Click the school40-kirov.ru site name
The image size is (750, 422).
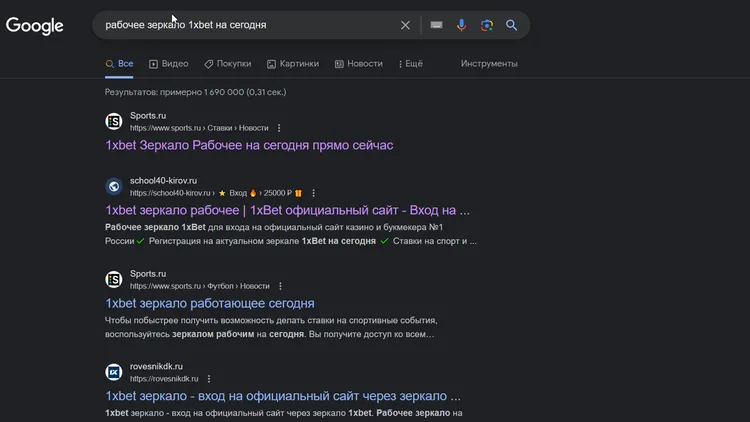(164, 181)
